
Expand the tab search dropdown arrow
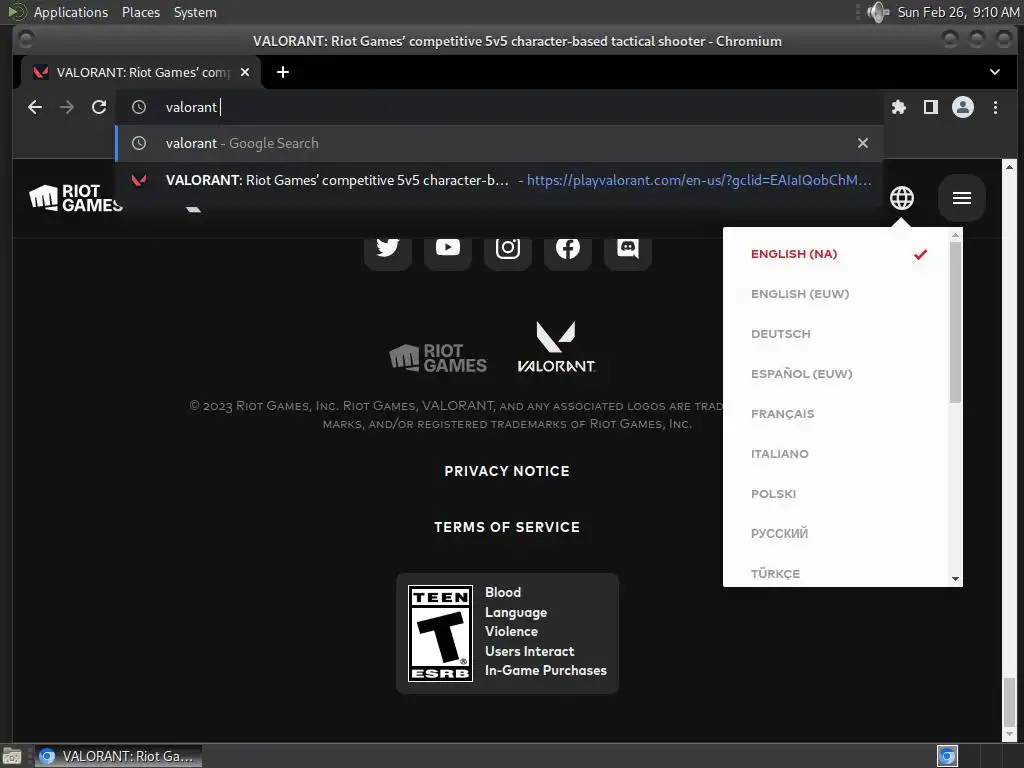[995, 72]
